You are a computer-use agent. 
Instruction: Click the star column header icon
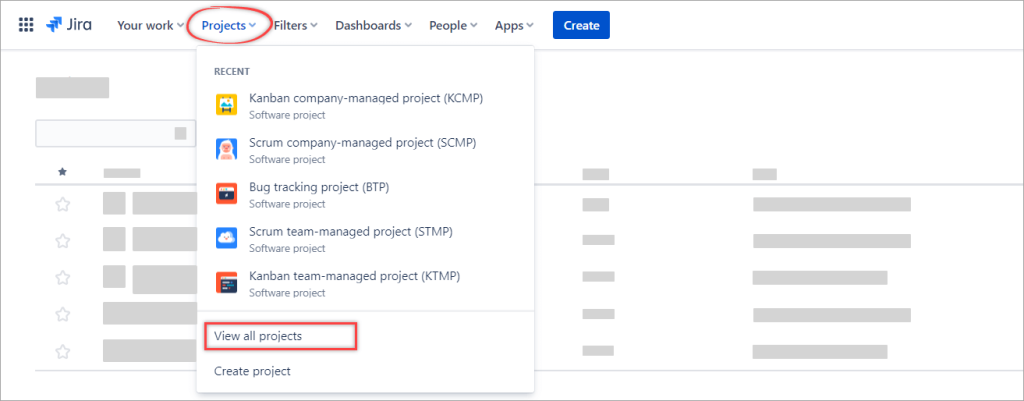pyautogui.click(x=62, y=172)
